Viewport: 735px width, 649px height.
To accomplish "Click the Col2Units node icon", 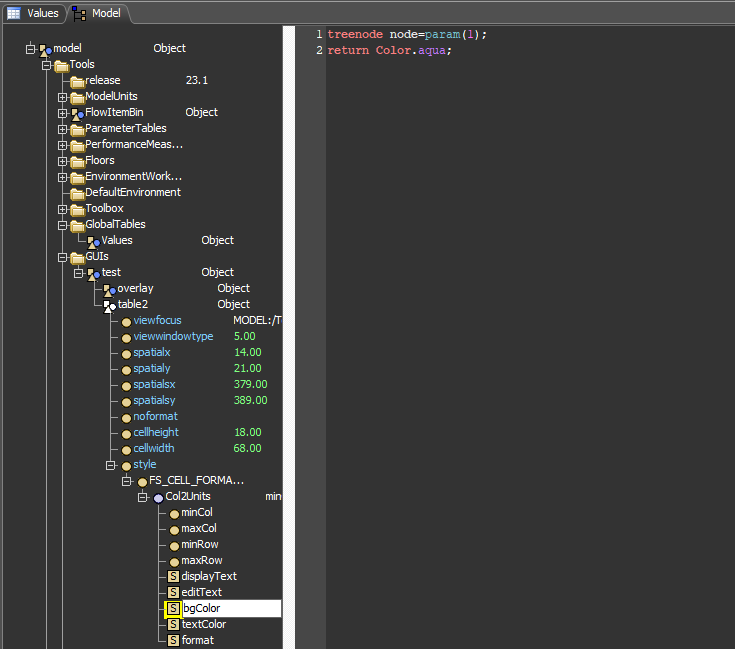I will coord(158,497).
